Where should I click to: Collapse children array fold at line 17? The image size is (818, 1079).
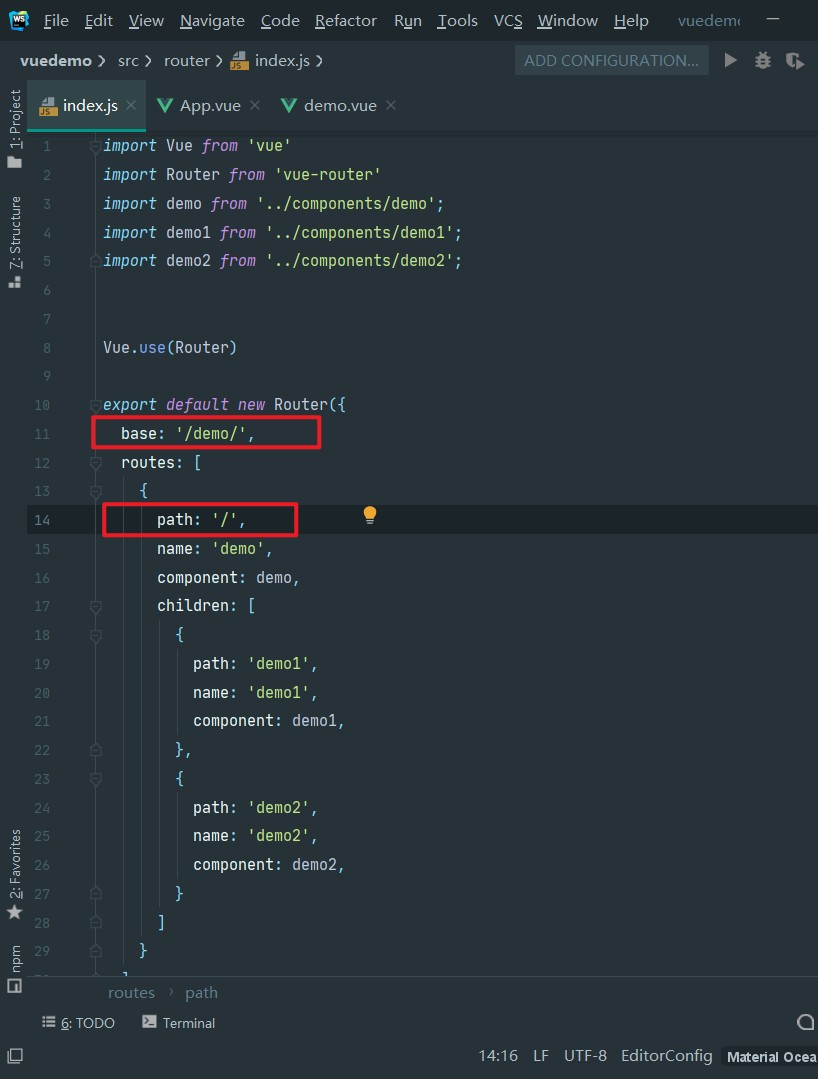pos(96,606)
